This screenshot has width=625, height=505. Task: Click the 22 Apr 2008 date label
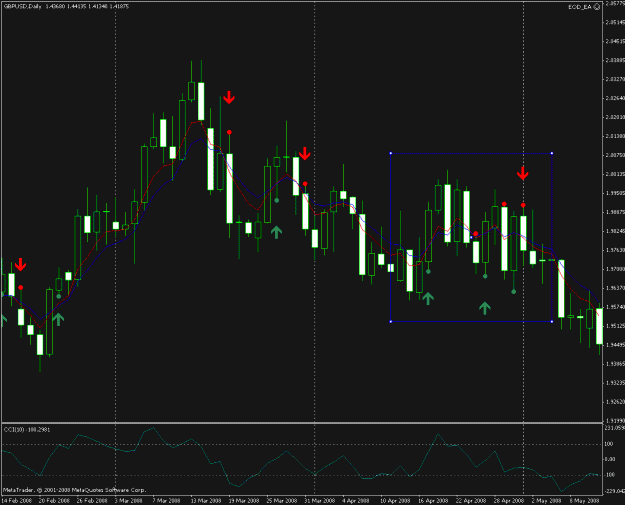click(x=471, y=500)
